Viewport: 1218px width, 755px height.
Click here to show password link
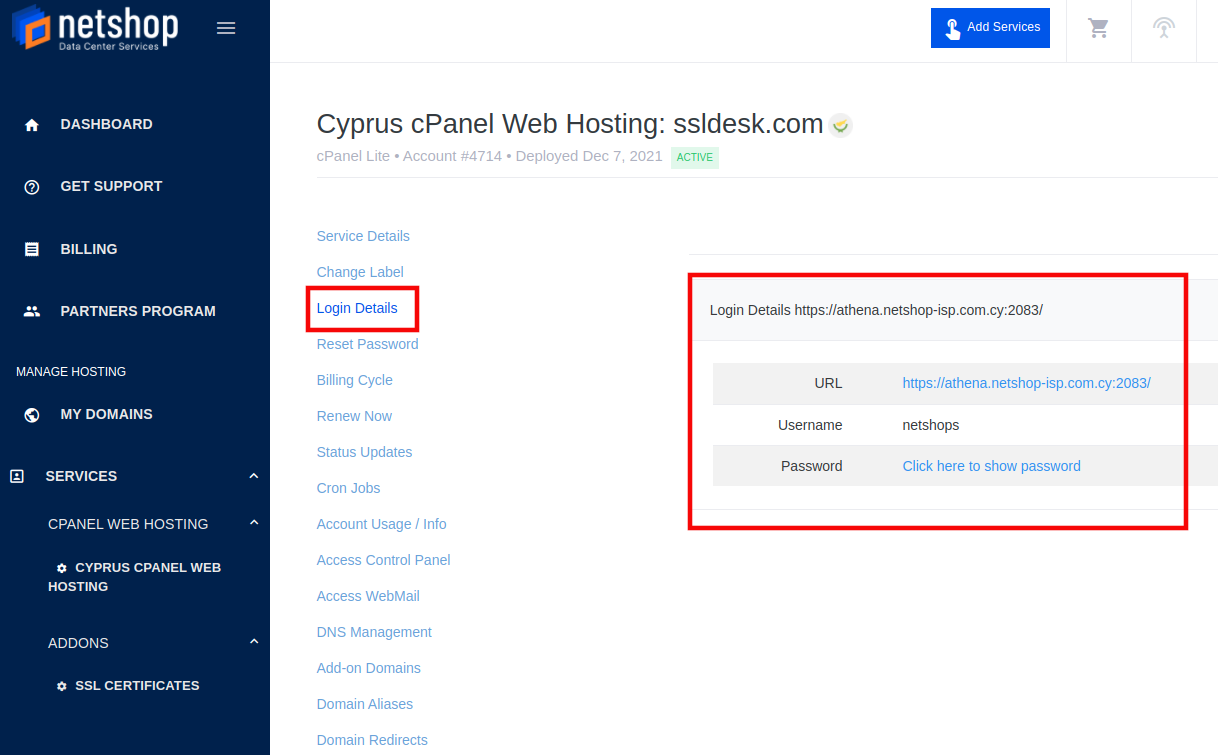pyautogui.click(x=991, y=466)
